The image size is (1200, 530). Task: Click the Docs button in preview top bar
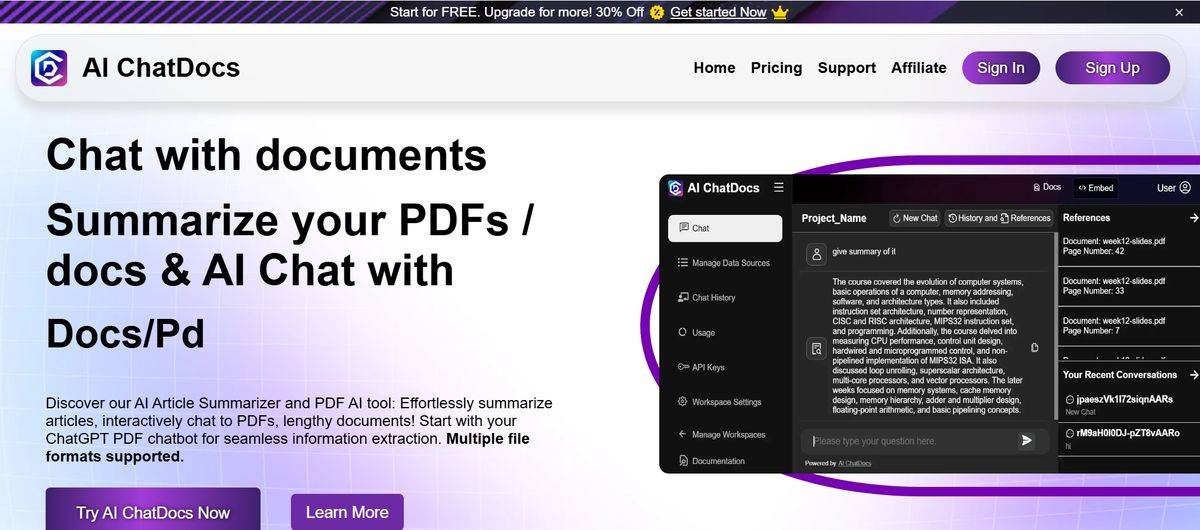1046,187
